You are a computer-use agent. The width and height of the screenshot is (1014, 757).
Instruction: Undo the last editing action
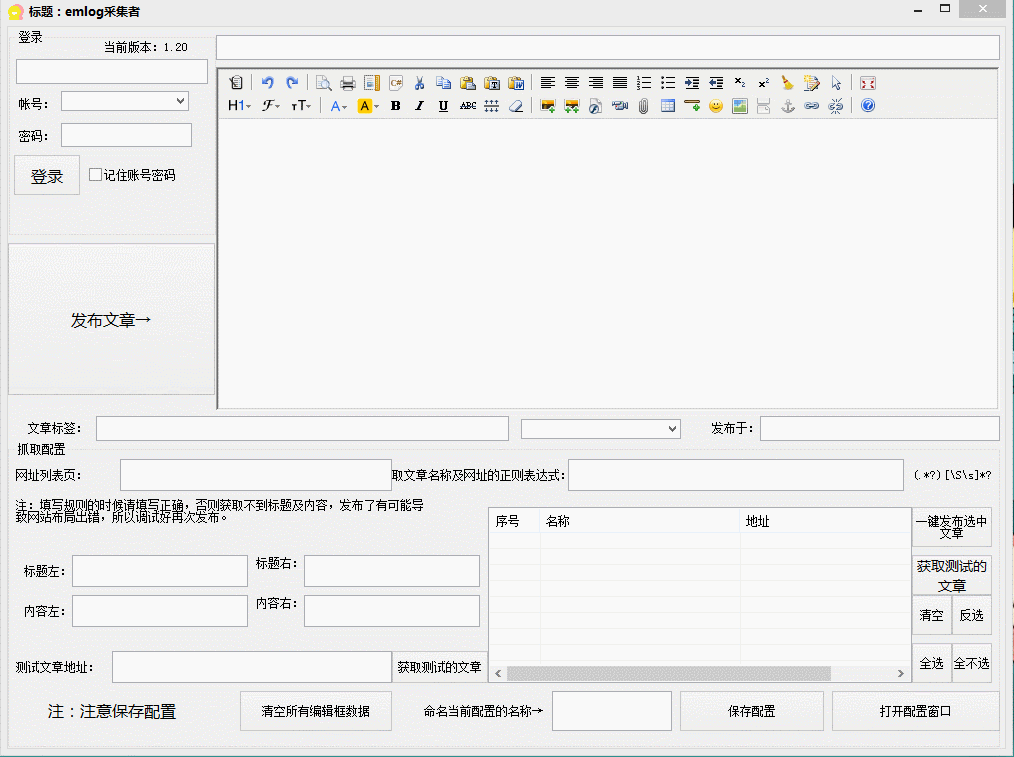coord(266,84)
